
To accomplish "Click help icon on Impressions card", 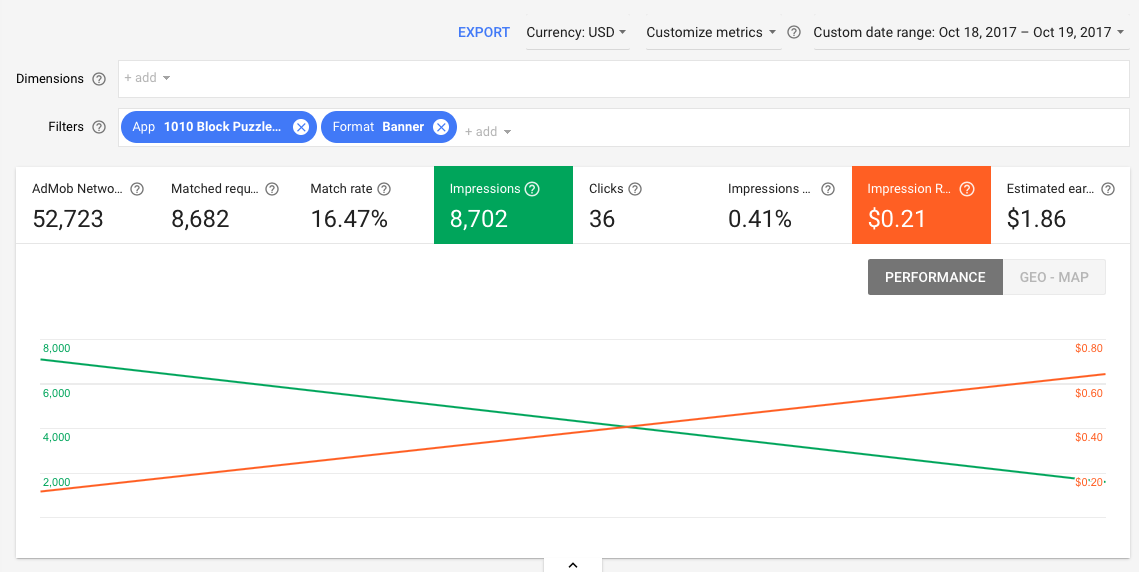I will click(x=532, y=189).
